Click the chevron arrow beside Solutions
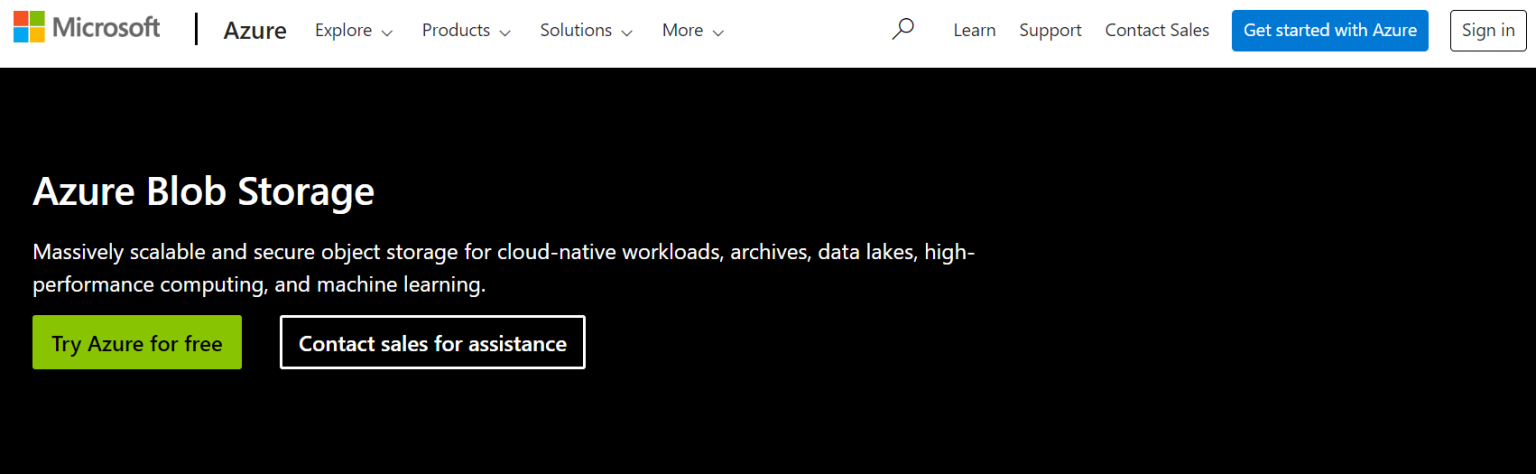1536x474 pixels. pos(627,32)
